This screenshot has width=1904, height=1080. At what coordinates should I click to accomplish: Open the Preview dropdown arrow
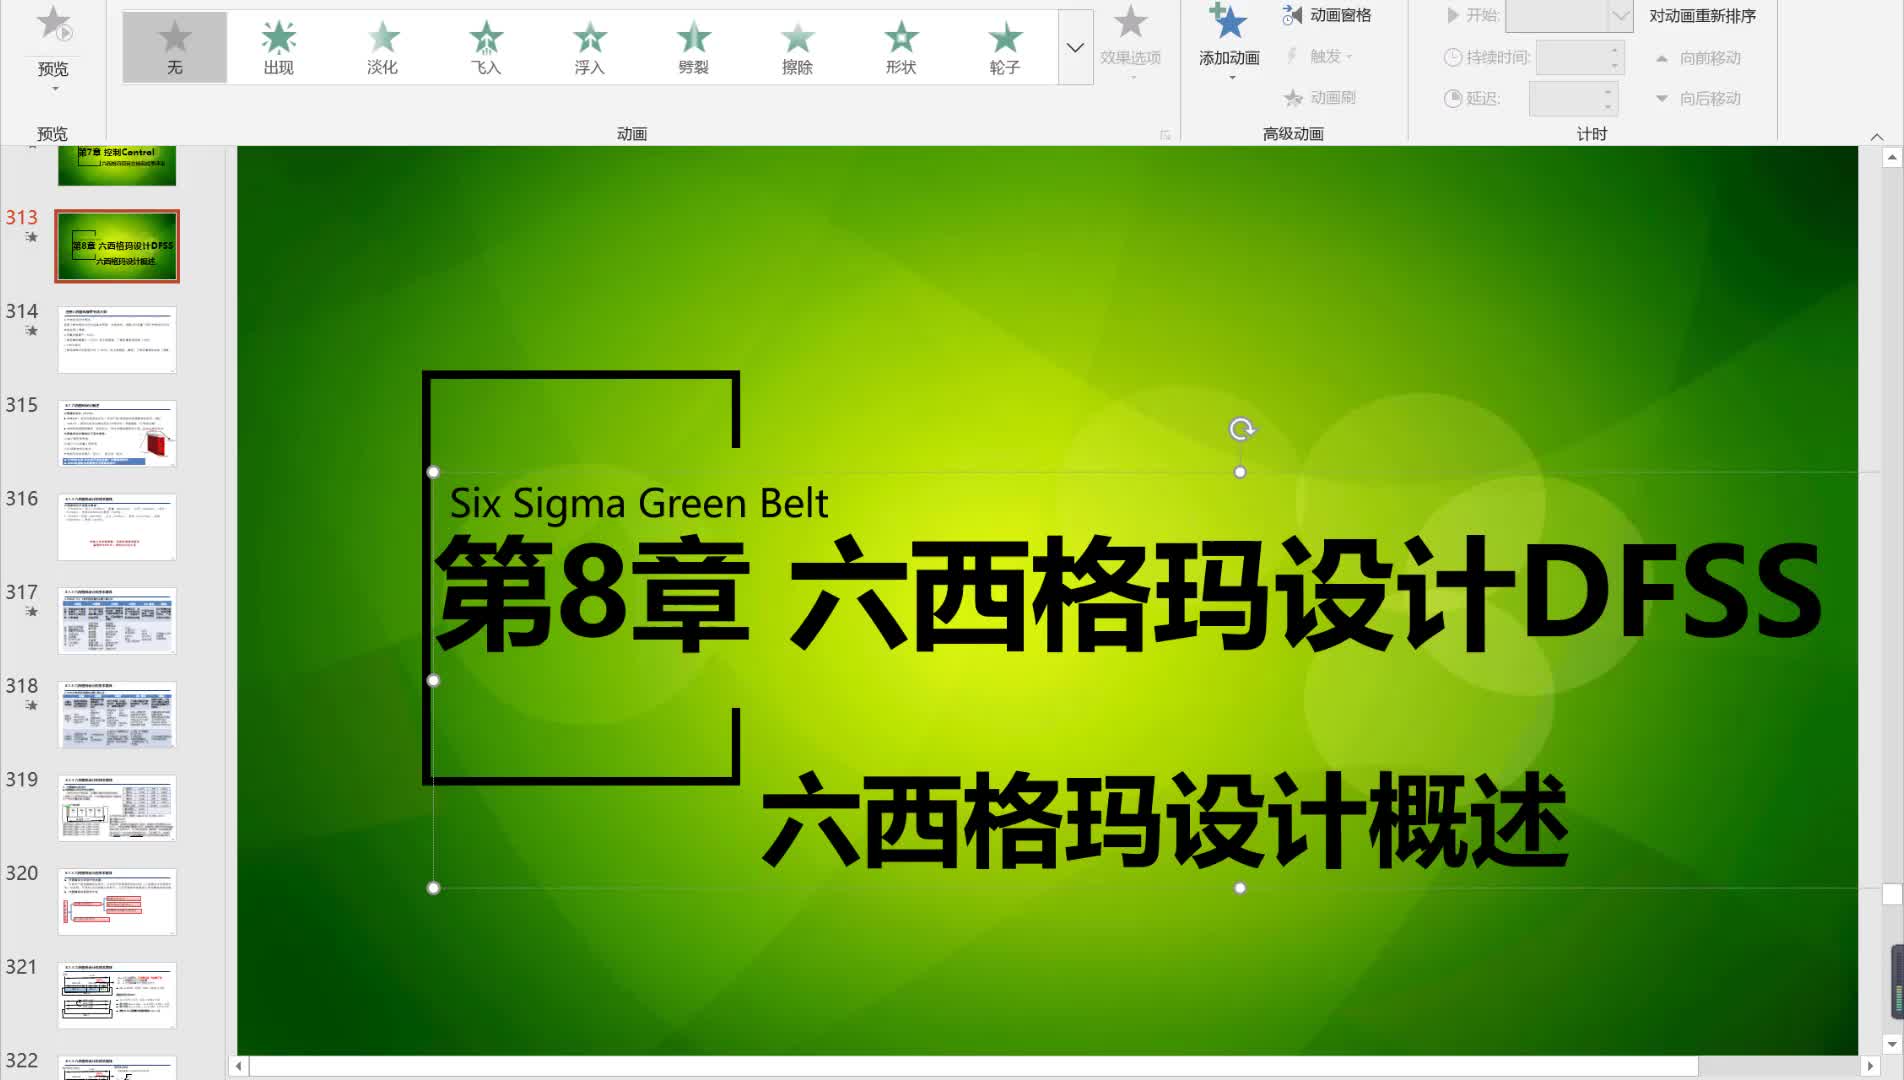(x=55, y=89)
